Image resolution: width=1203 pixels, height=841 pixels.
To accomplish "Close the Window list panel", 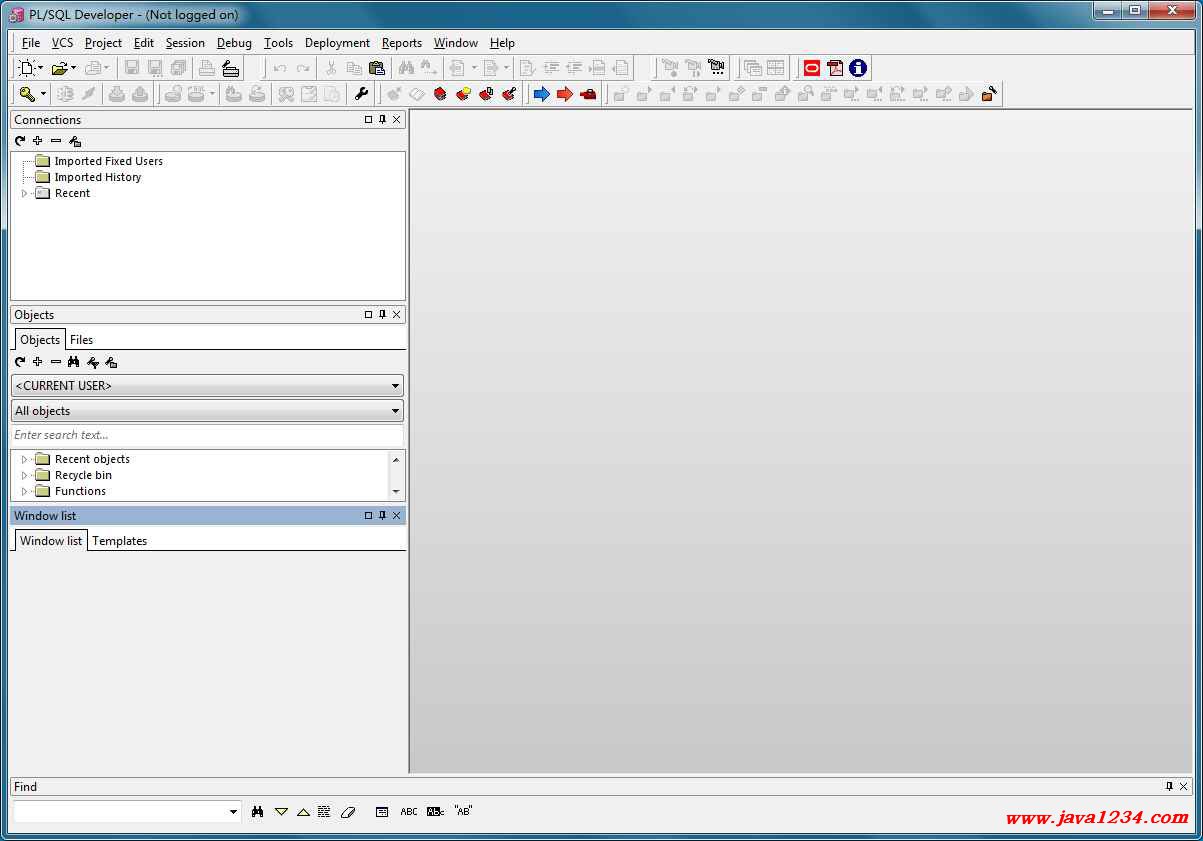I will (397, 515).
